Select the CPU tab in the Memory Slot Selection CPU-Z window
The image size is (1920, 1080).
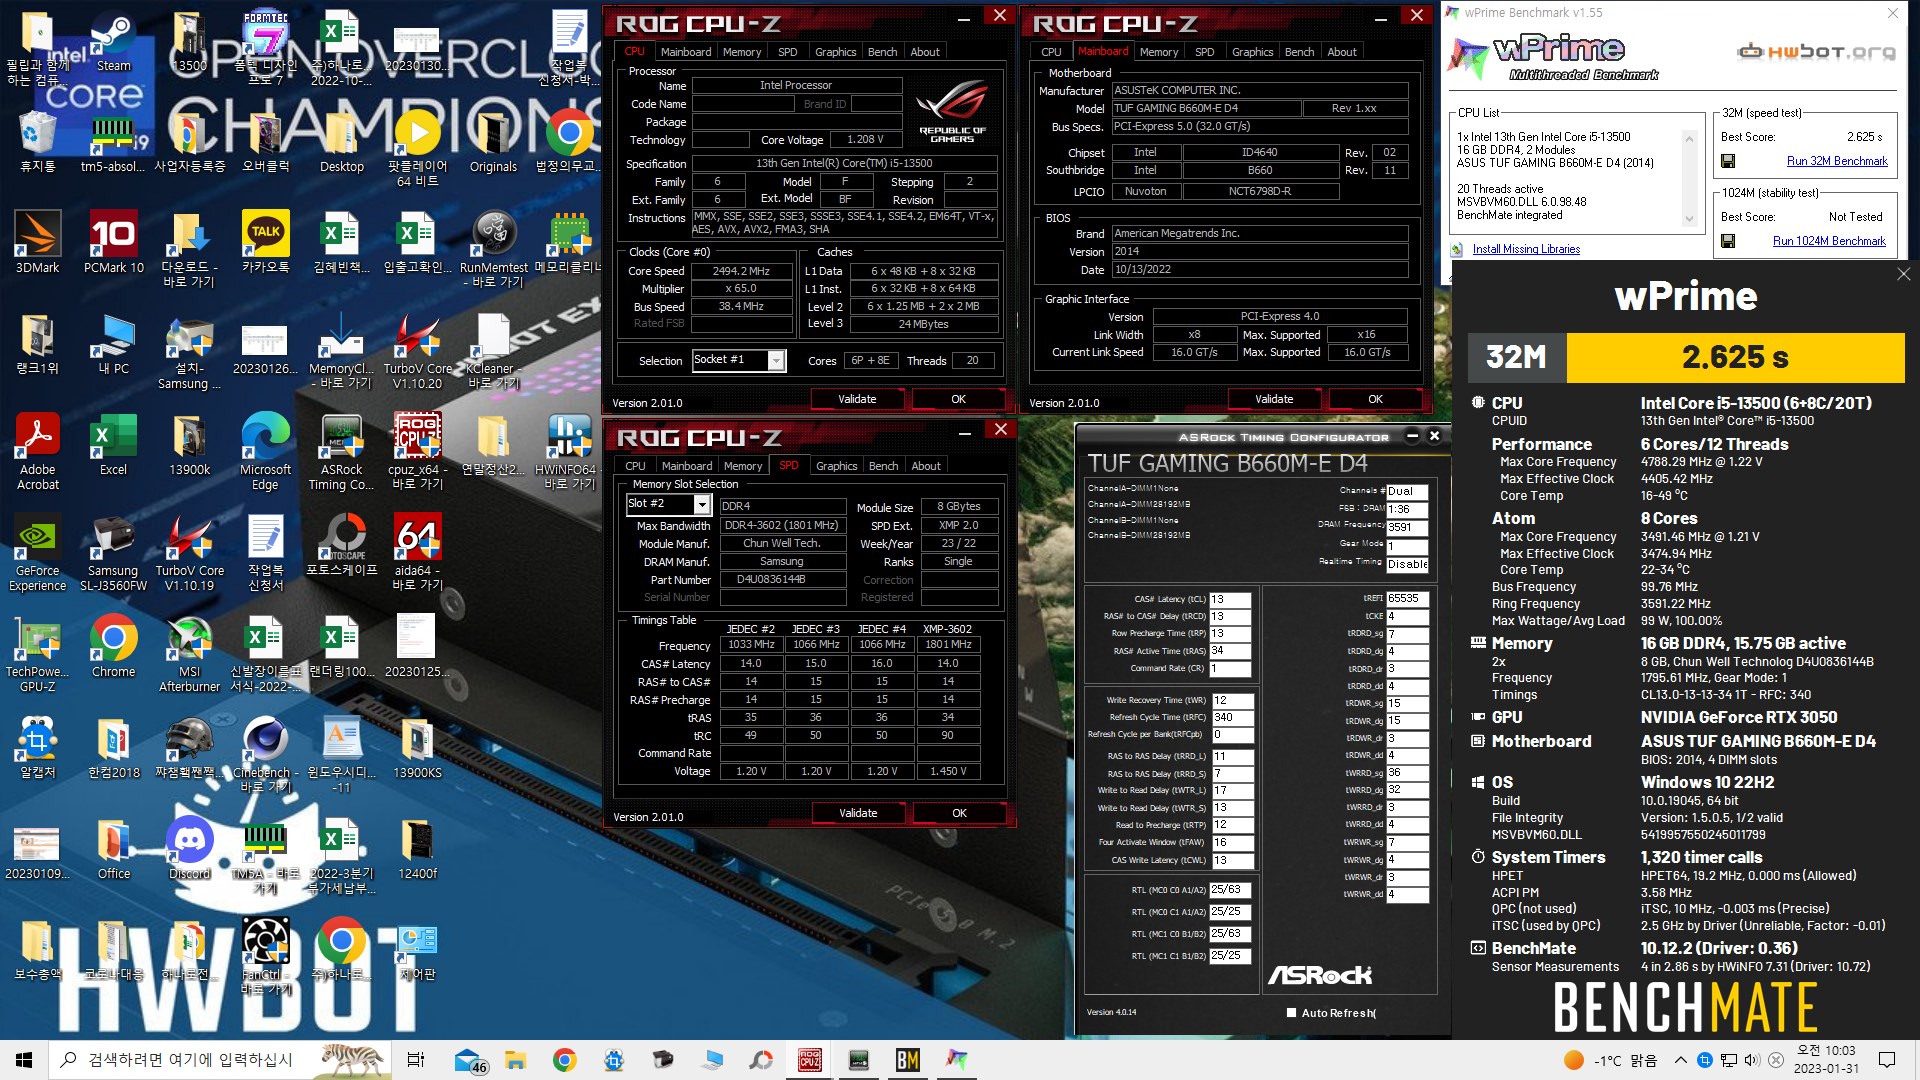pos(635,466)
